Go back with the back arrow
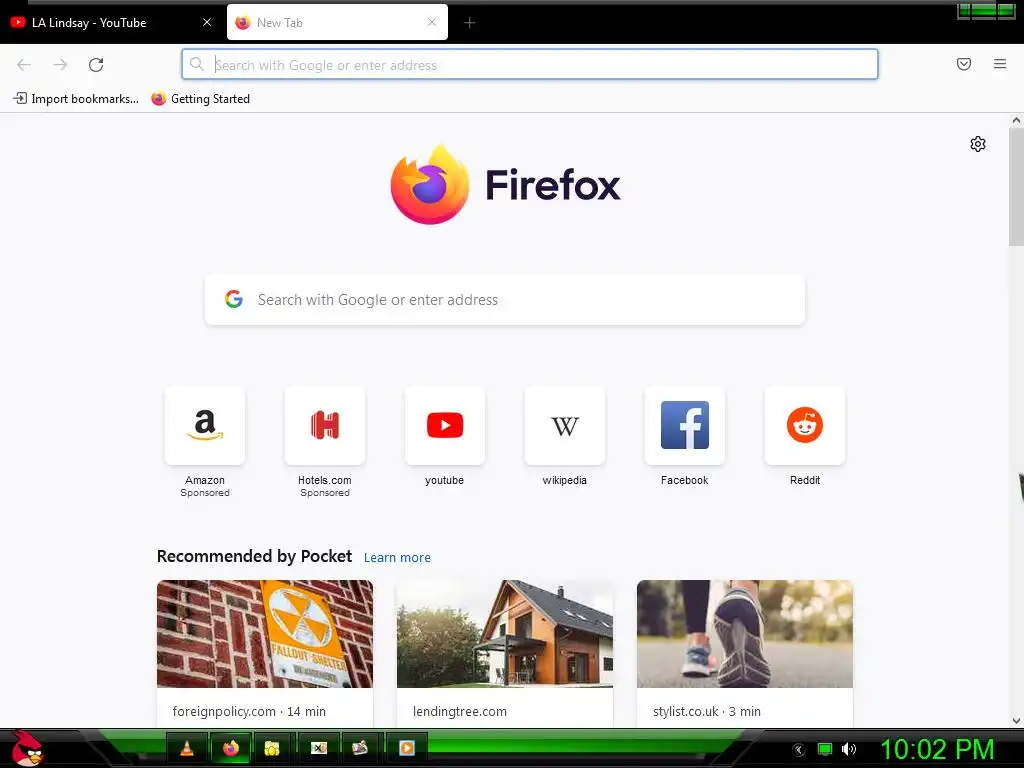1024x768 pixels. pos(24,65)
